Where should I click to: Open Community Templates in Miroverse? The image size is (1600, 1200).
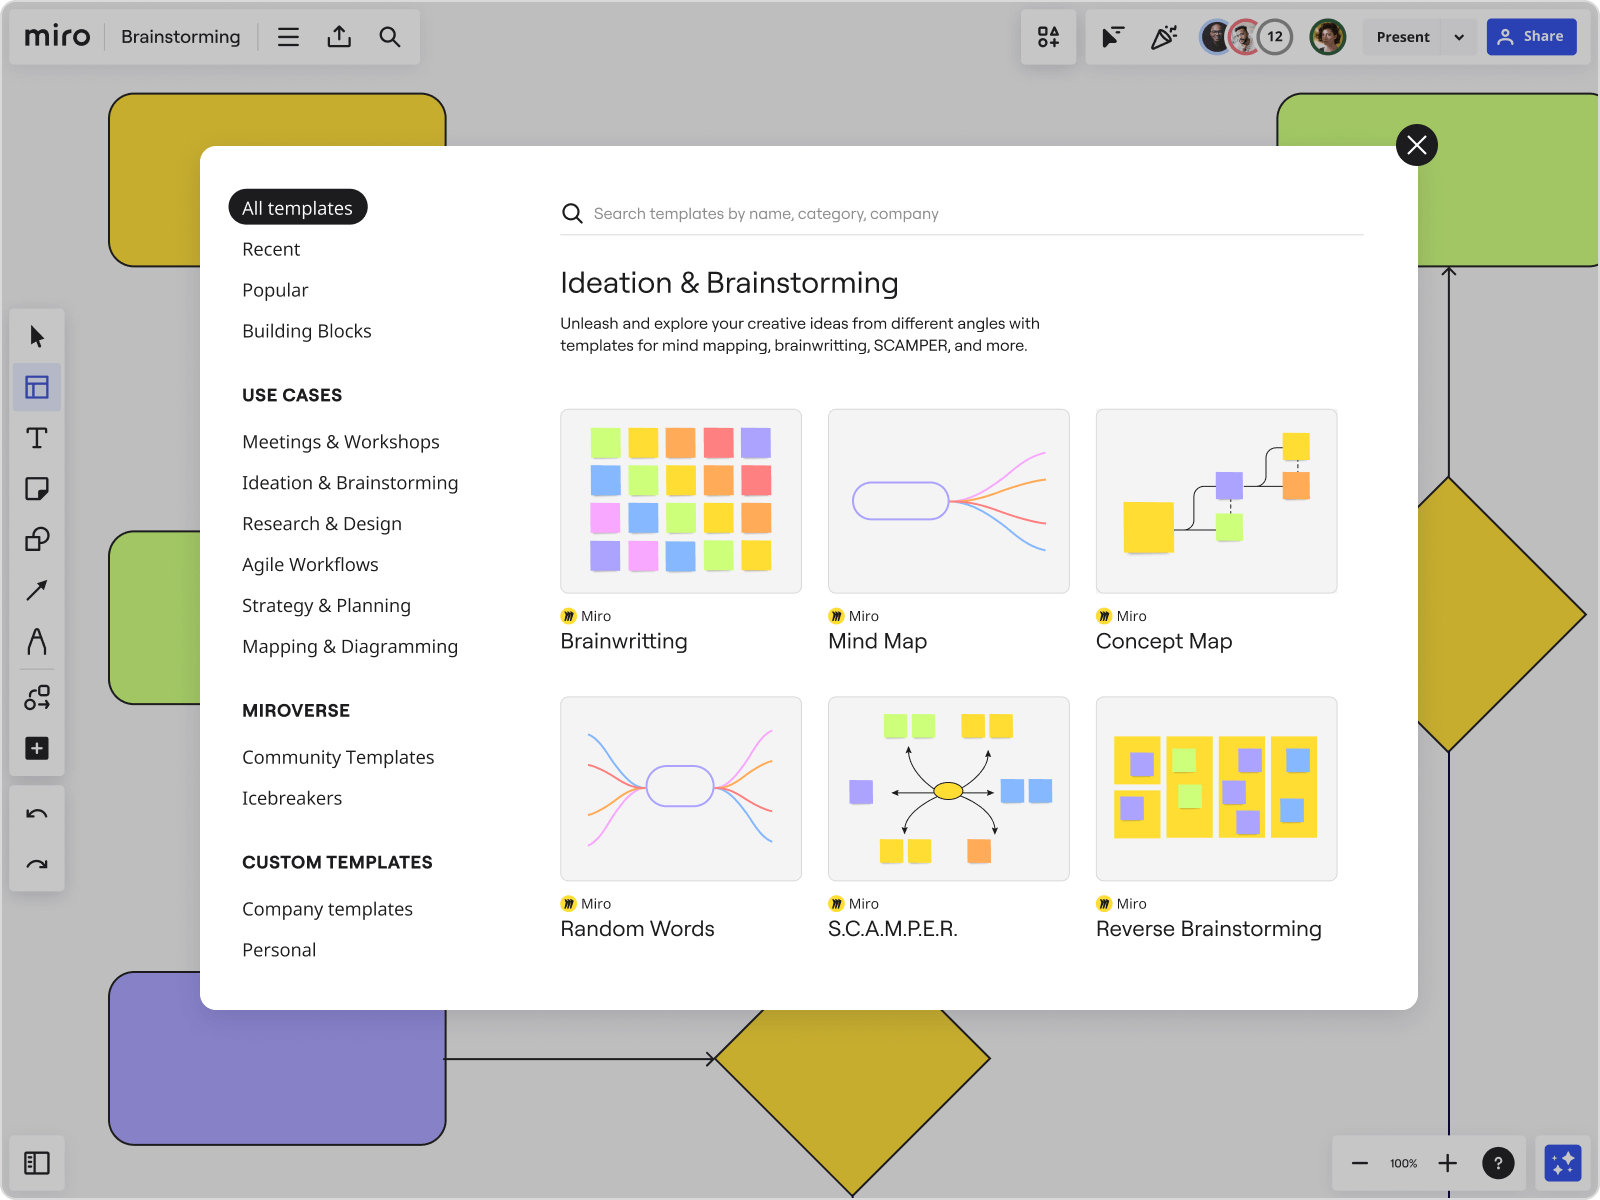point(338,758)
